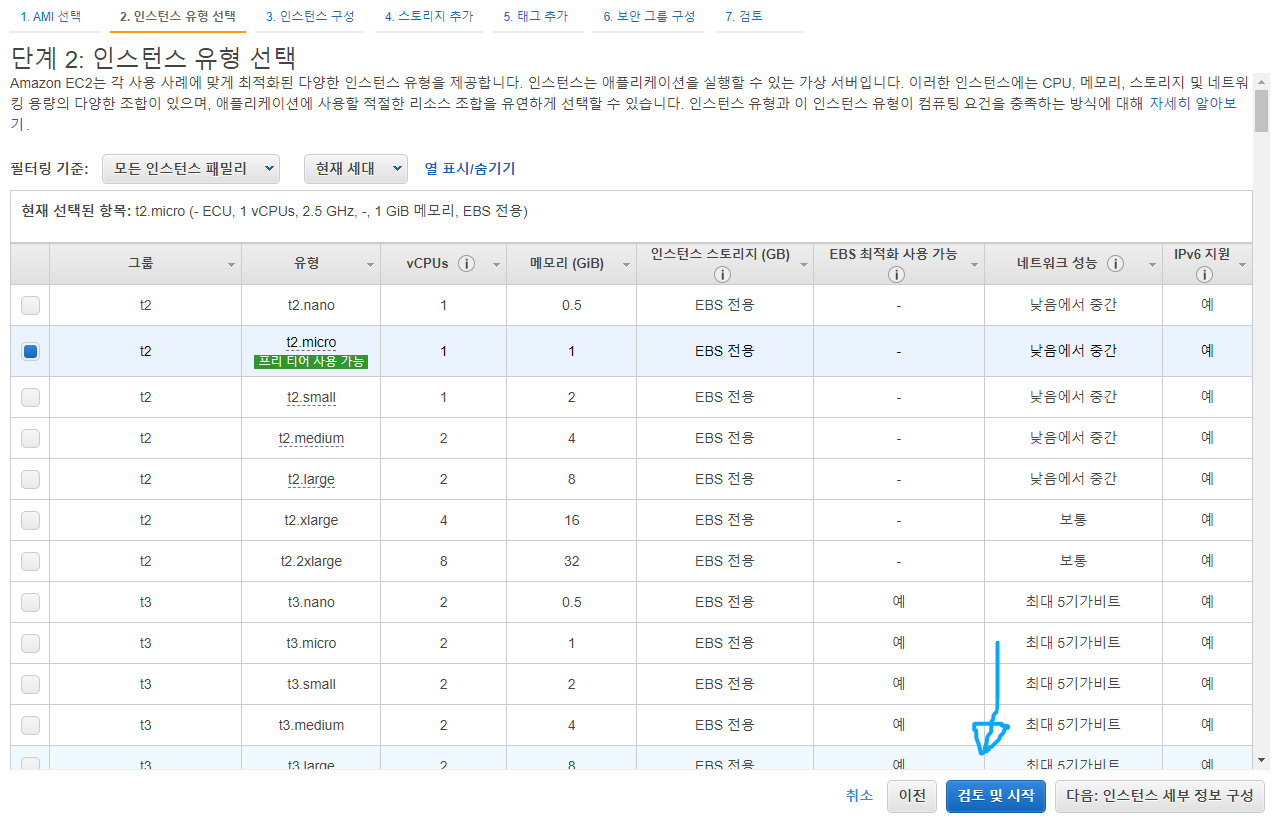Open the vCPUs column sort arrow
The image size is (1279, 833).
(x=497, y=265)
